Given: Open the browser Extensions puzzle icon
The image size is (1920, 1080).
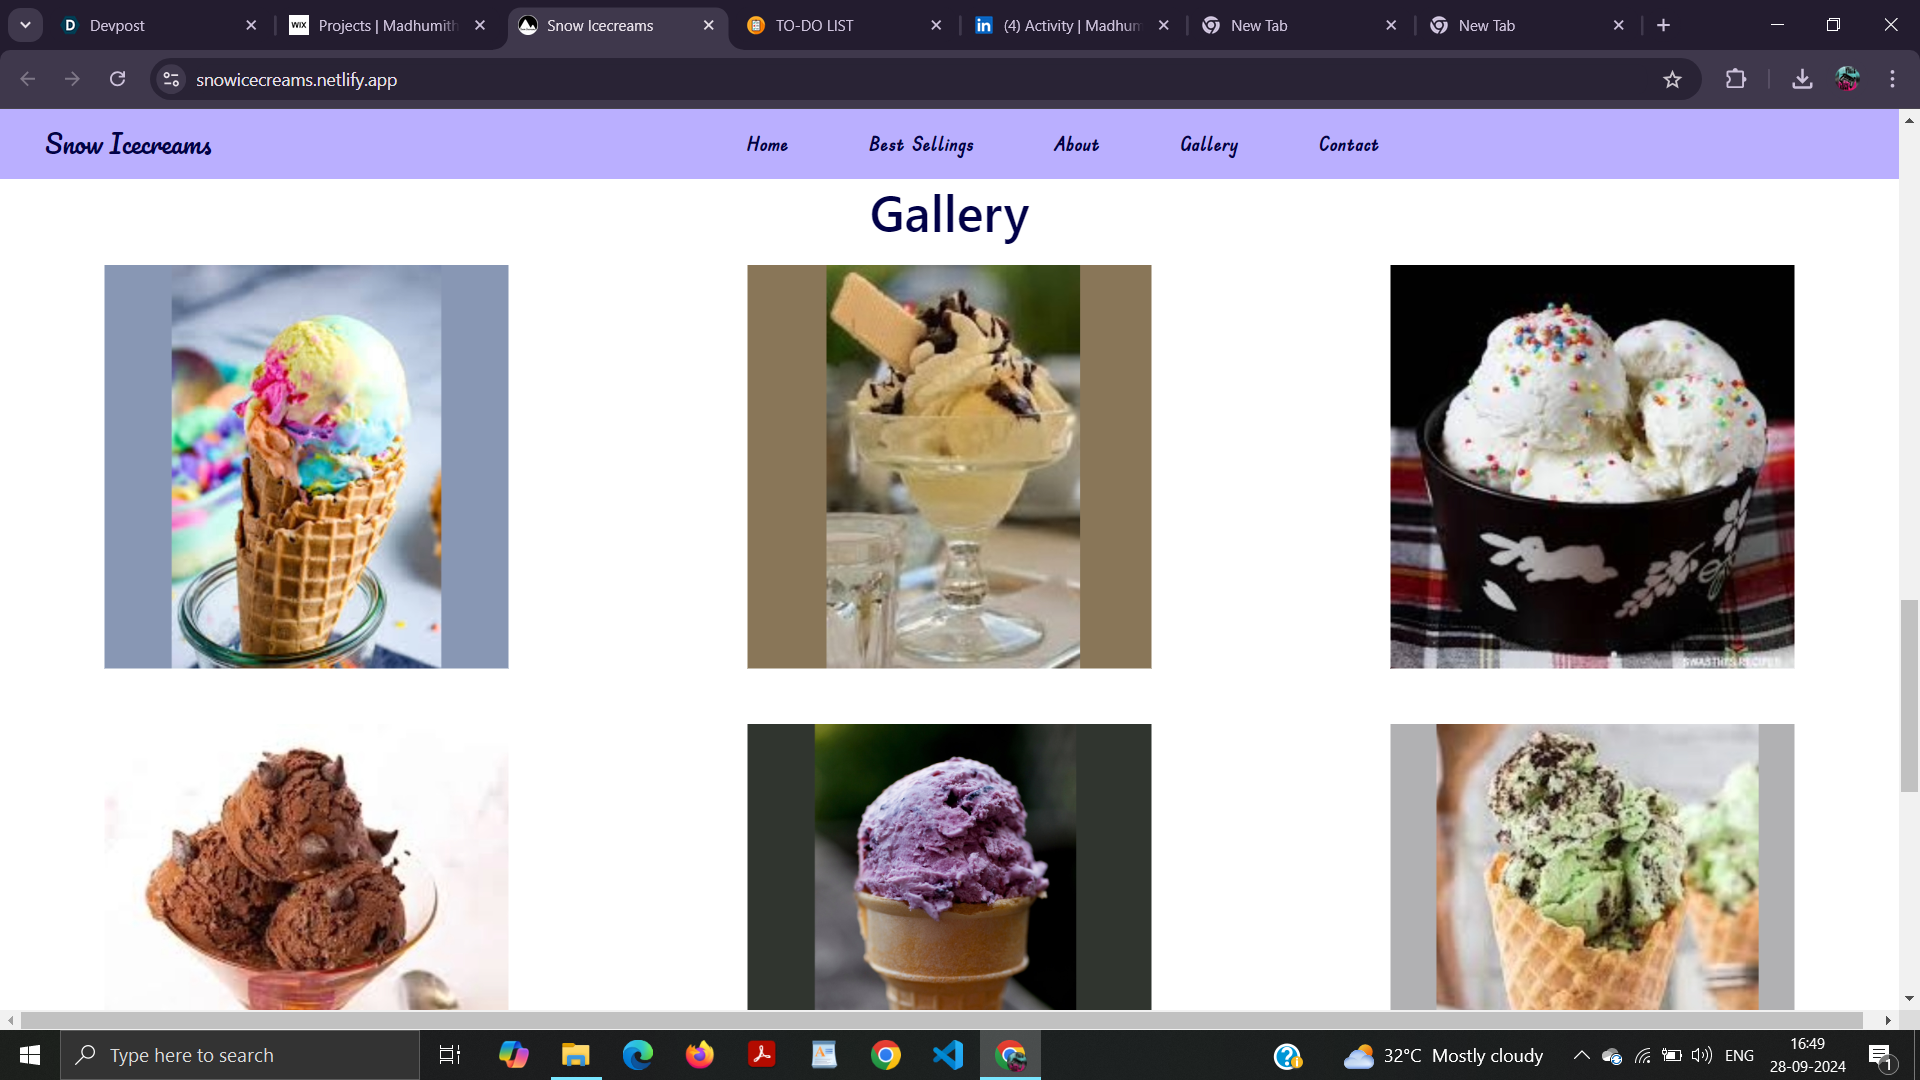Looking at the screenshot, I should point(1736,79).
